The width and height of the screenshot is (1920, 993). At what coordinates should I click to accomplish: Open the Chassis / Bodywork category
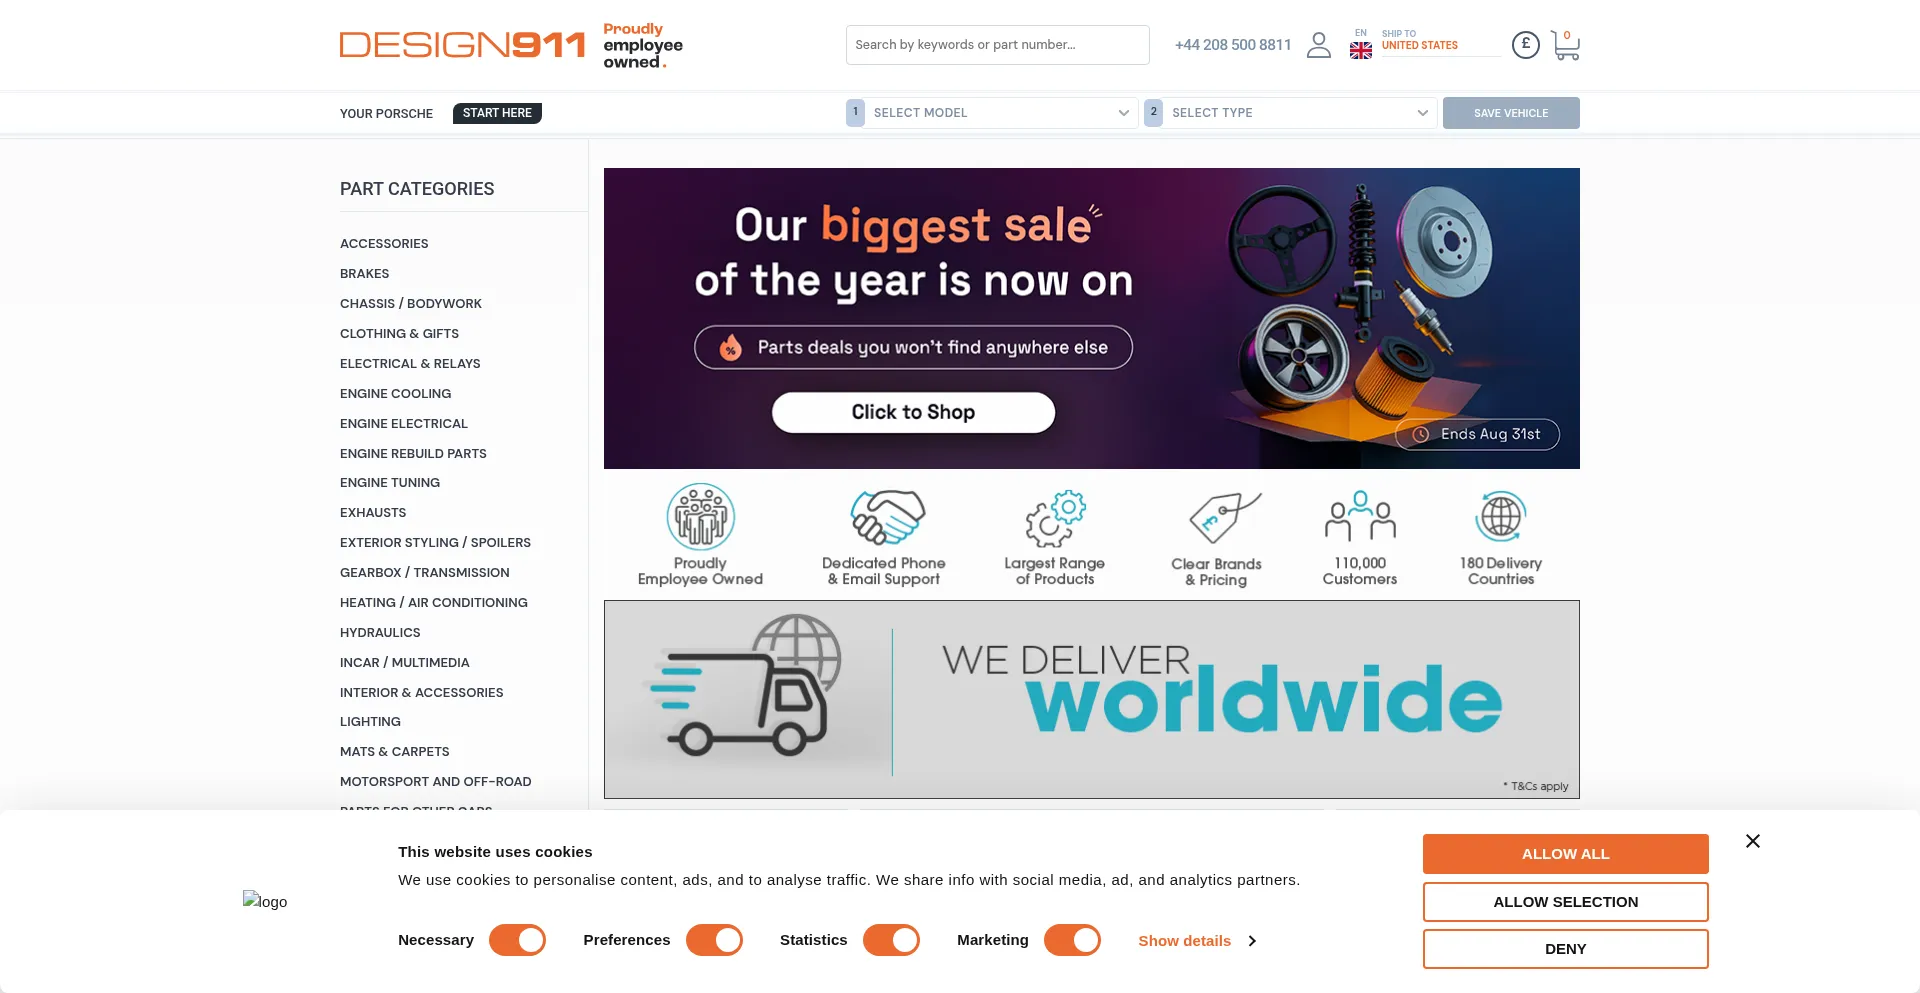(411, 304)
